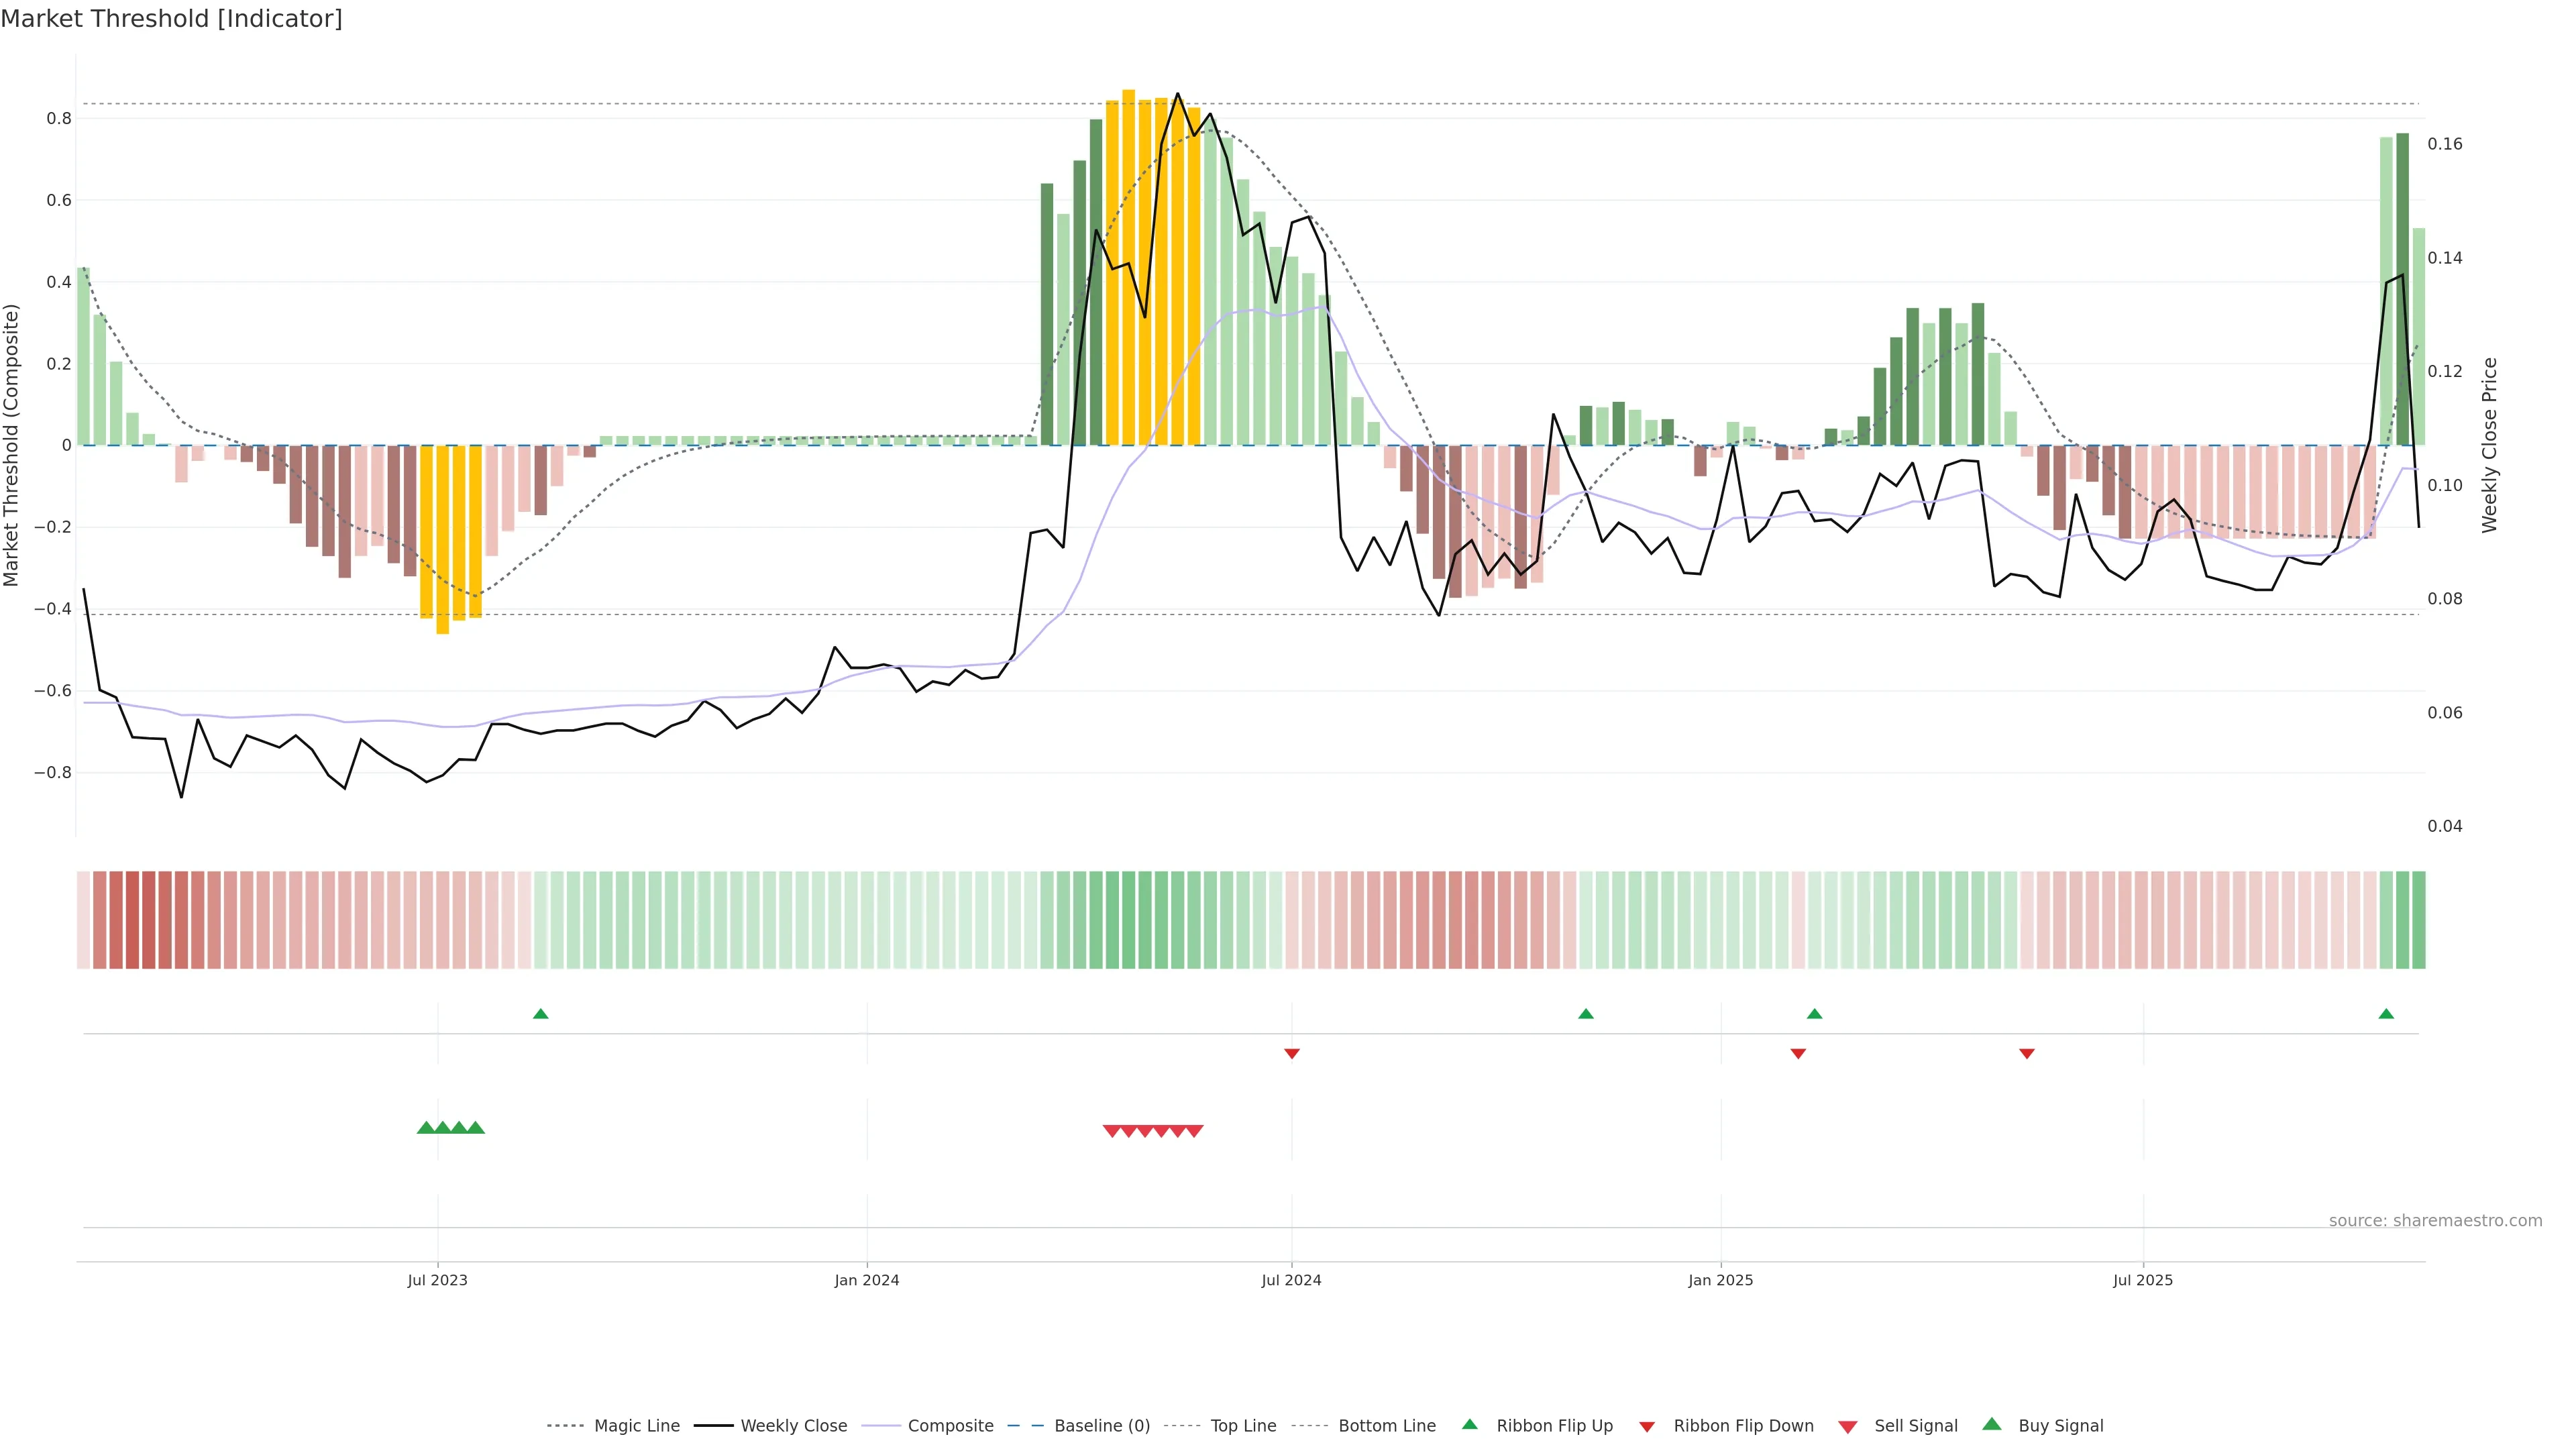
Task: Toggle the Composite legend entry
Action: pos(950,1426)
